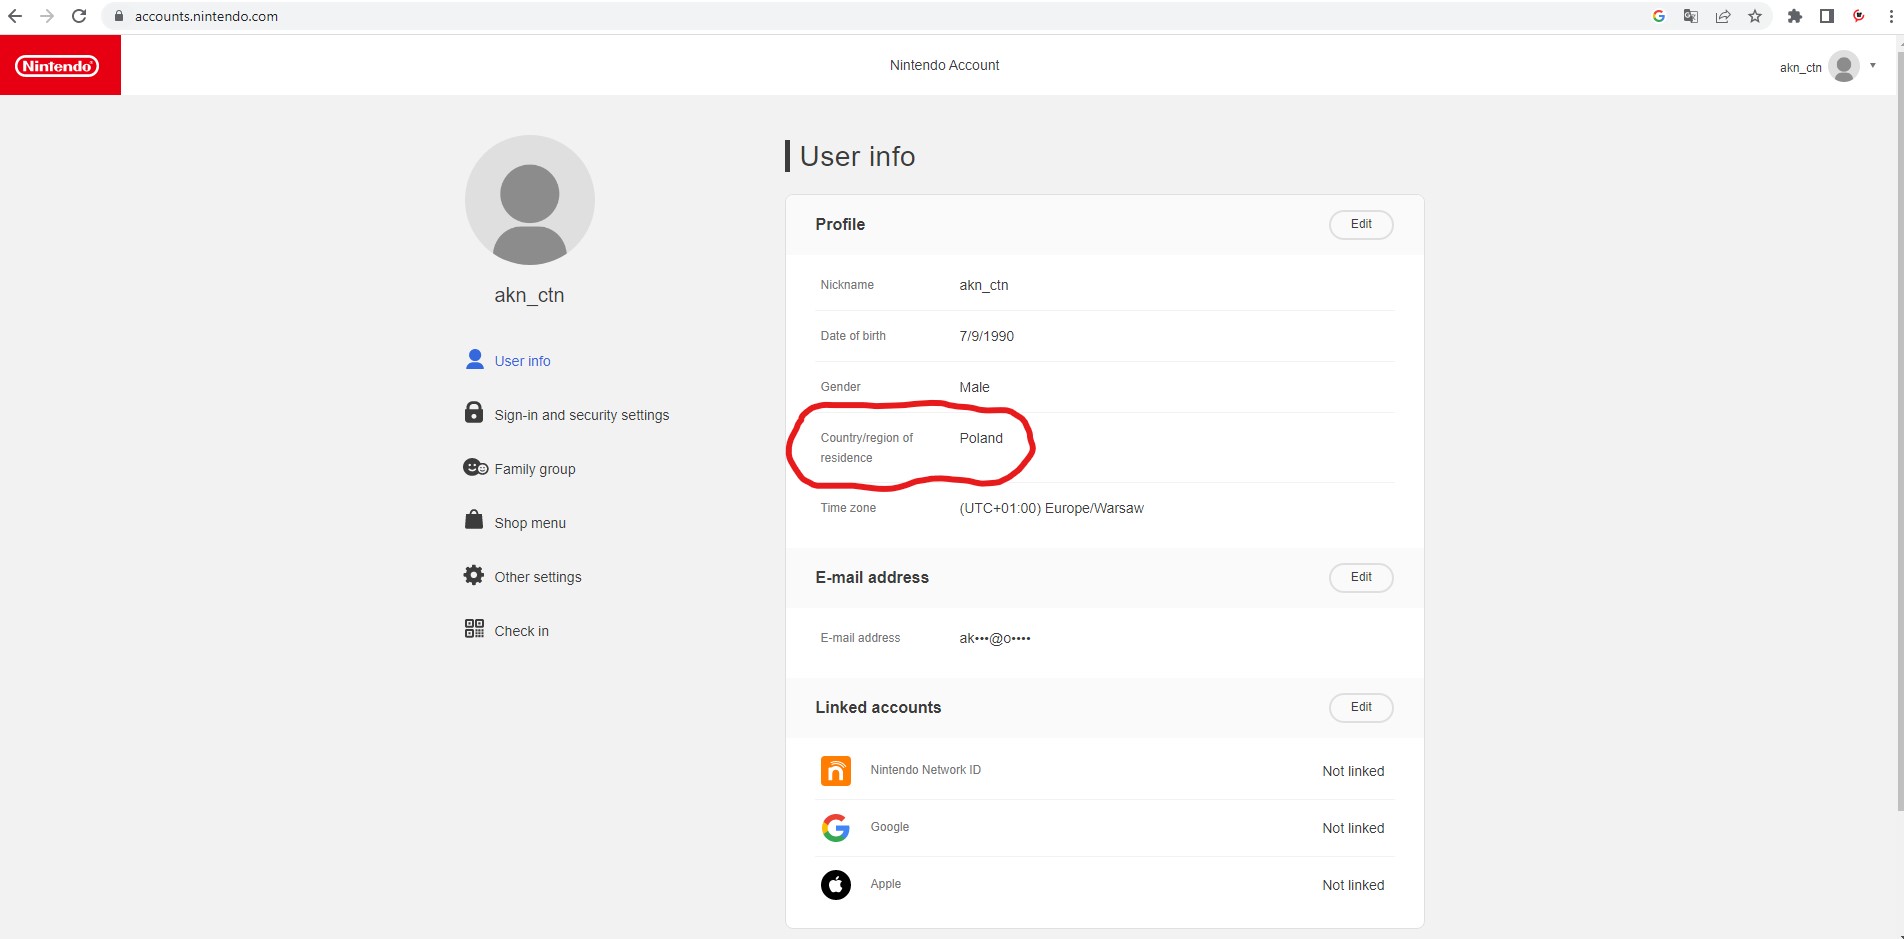Click the Family group faces icon
The image size is (1904, 939).
[x=475, y=467]
